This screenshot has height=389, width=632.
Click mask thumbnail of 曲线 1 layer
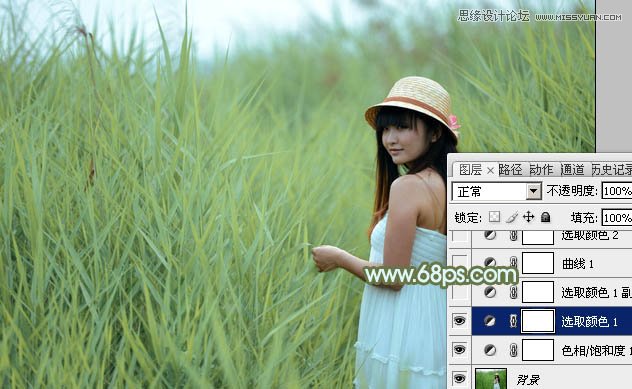[538, 263]
